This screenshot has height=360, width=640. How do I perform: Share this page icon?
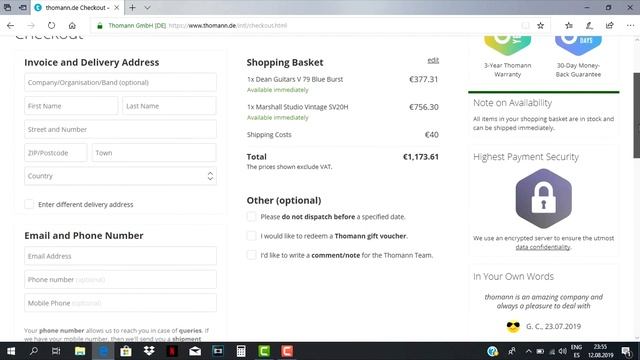pyautogui.click(x=609, y=25)
